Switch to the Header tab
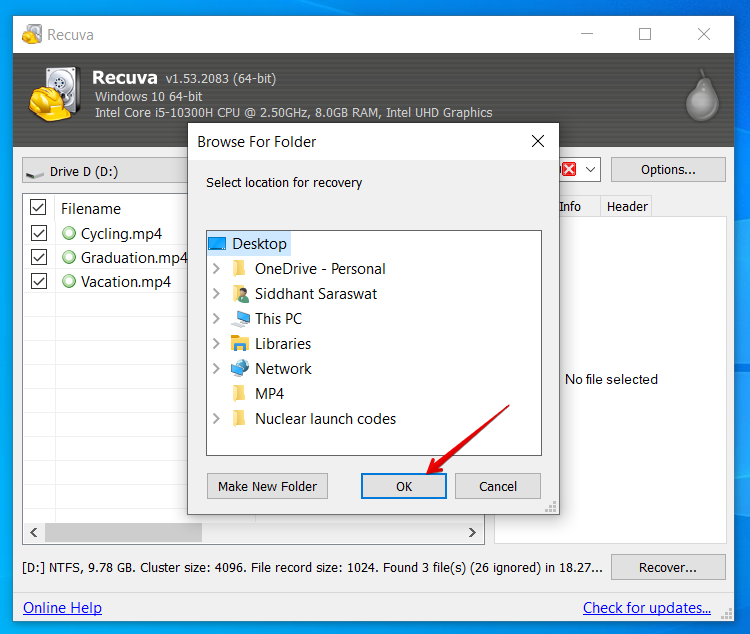The image size is (750, 634). pos(627,207)
